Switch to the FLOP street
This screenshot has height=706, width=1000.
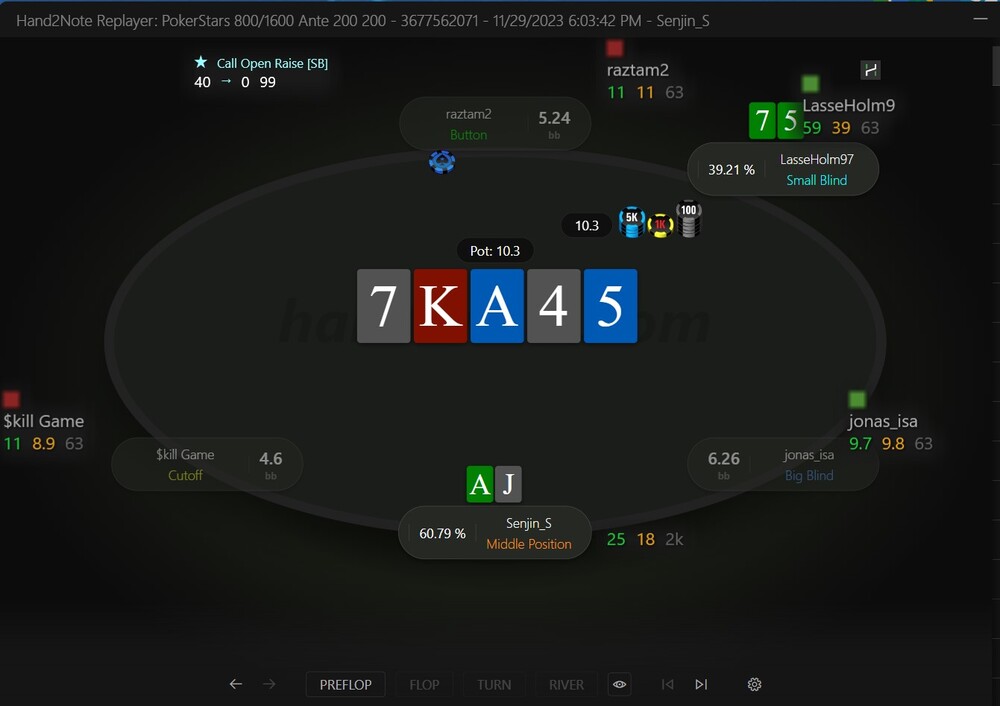click(424, 684)
